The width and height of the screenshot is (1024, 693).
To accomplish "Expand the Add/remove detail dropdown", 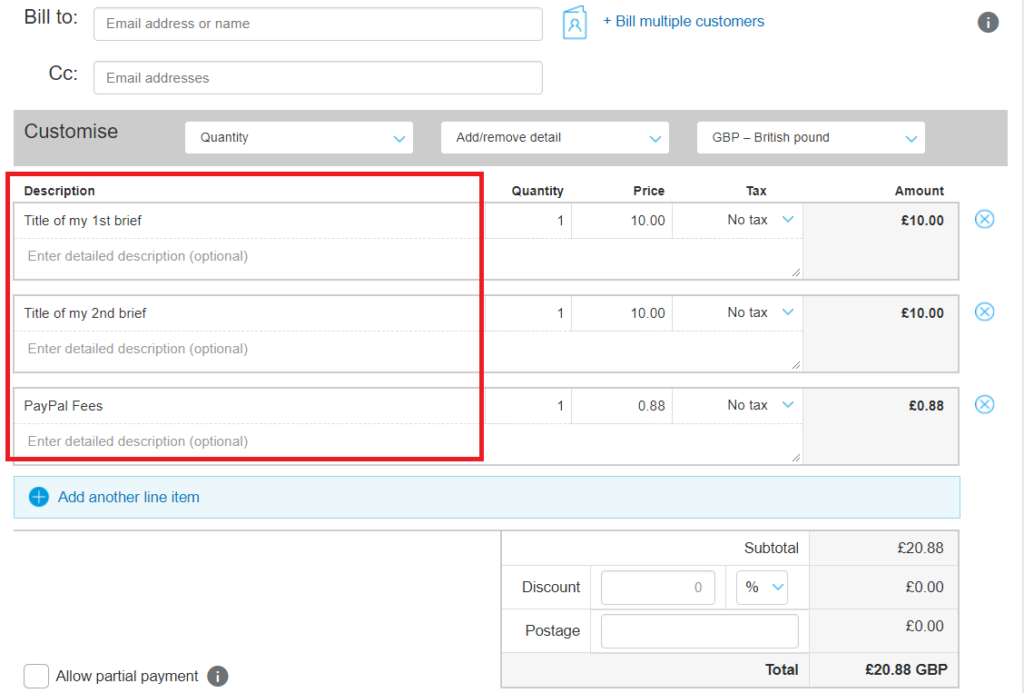I will tap(554, 138).
